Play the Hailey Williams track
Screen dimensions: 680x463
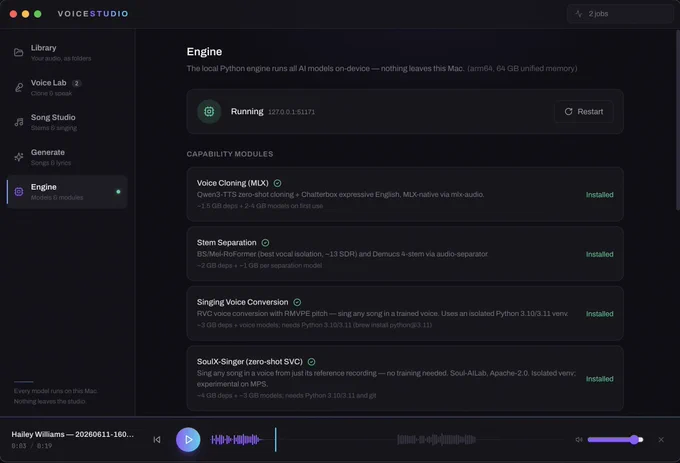(x=188, y=440)
